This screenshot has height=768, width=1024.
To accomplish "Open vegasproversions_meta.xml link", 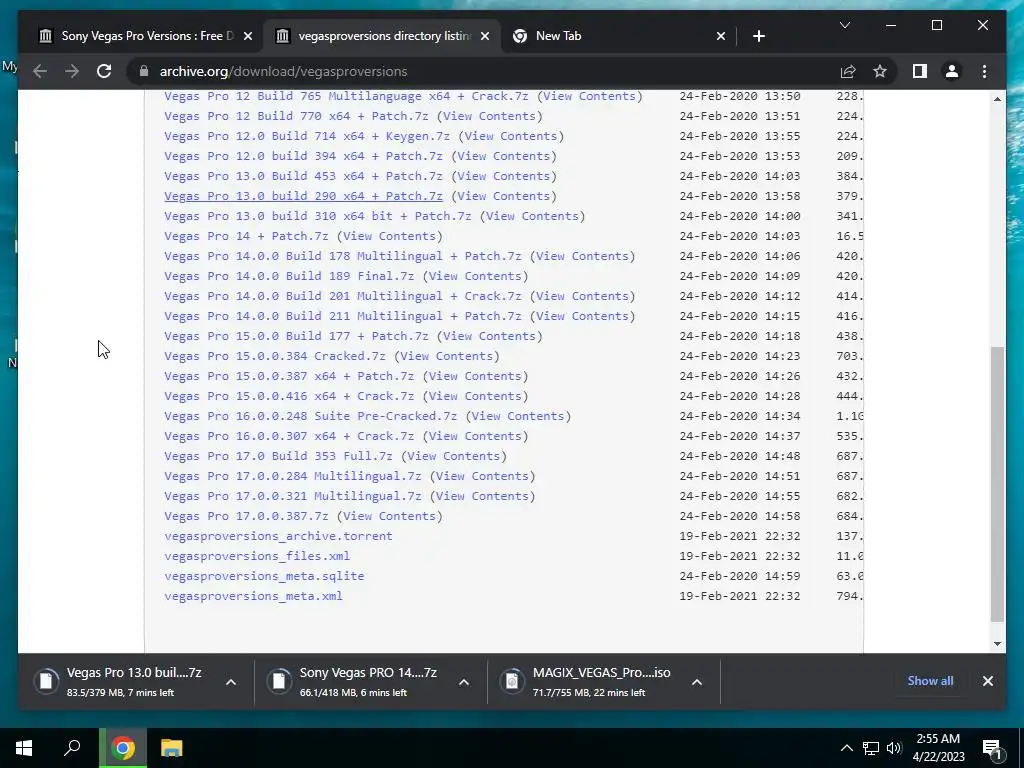I will (x=253, y=596).
